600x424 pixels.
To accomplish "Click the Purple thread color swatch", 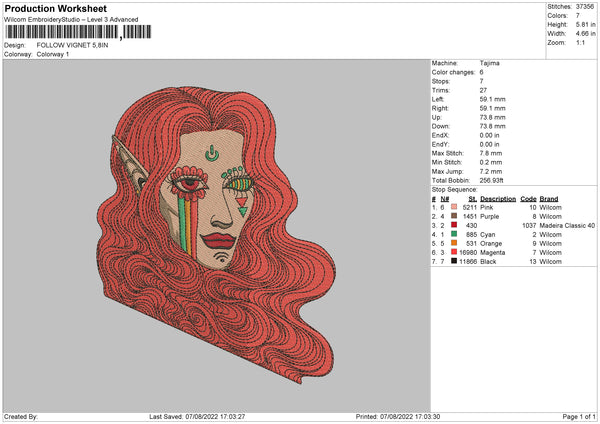I will [454, 216].
